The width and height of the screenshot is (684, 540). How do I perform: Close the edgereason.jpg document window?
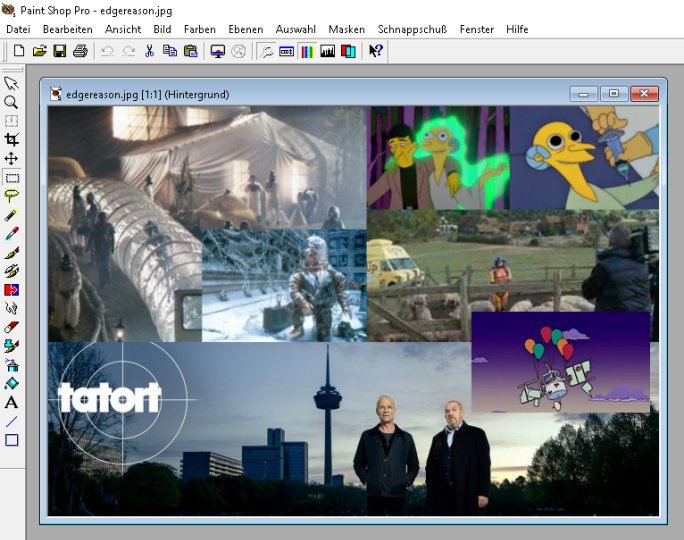coord(644,94)
